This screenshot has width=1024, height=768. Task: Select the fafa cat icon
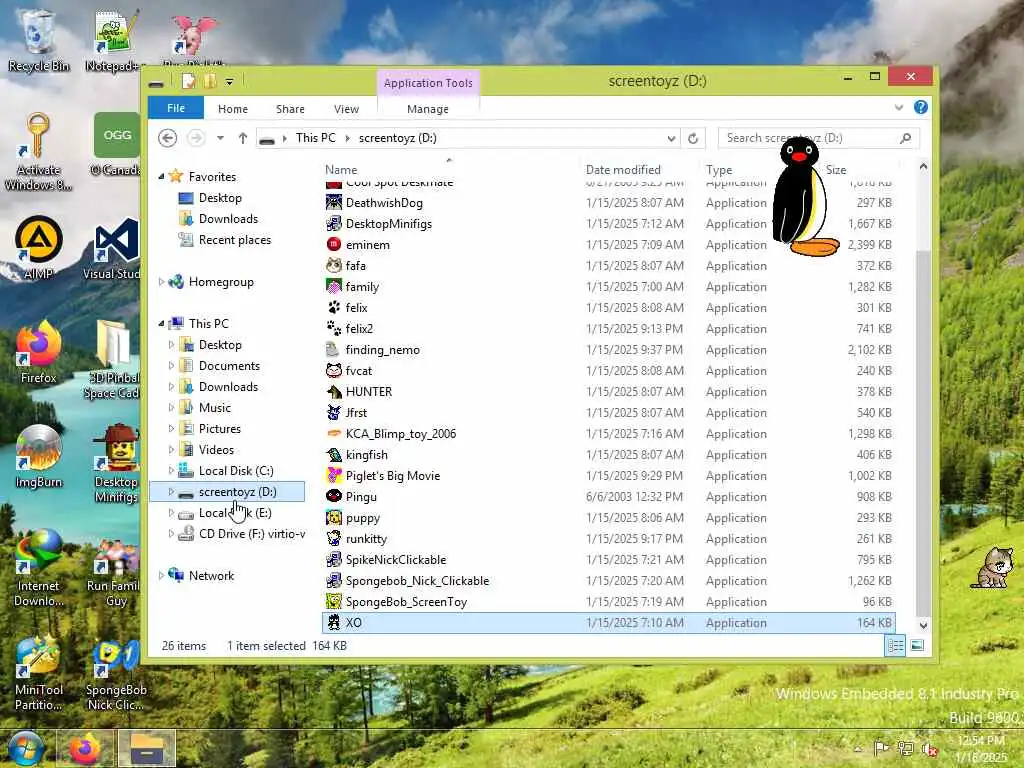pyautogui.click(x=334, y=265)
